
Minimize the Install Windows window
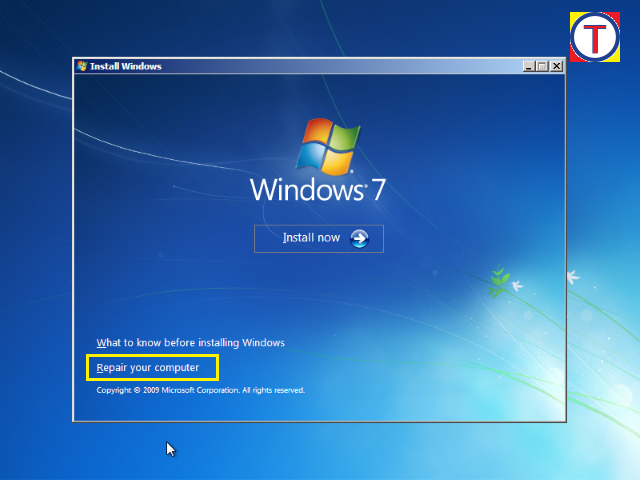(x=529, y=66)
